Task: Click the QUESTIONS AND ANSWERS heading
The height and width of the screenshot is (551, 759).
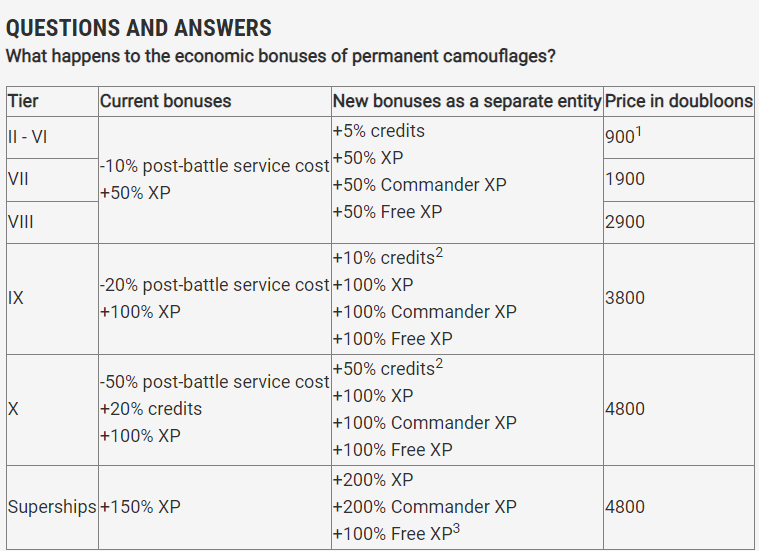Action: (x=139, y=27)
